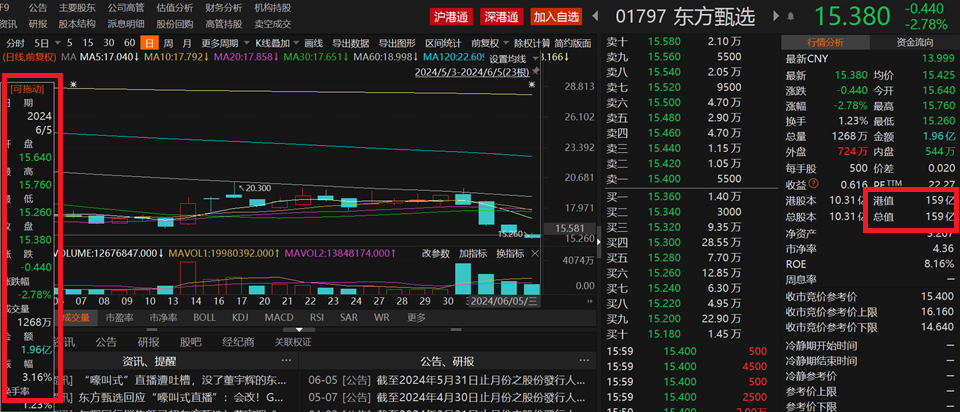This screenshot has width=960, height=412.
Task: Open the first news headline about 嚎叫式直播
Action: 180,381
